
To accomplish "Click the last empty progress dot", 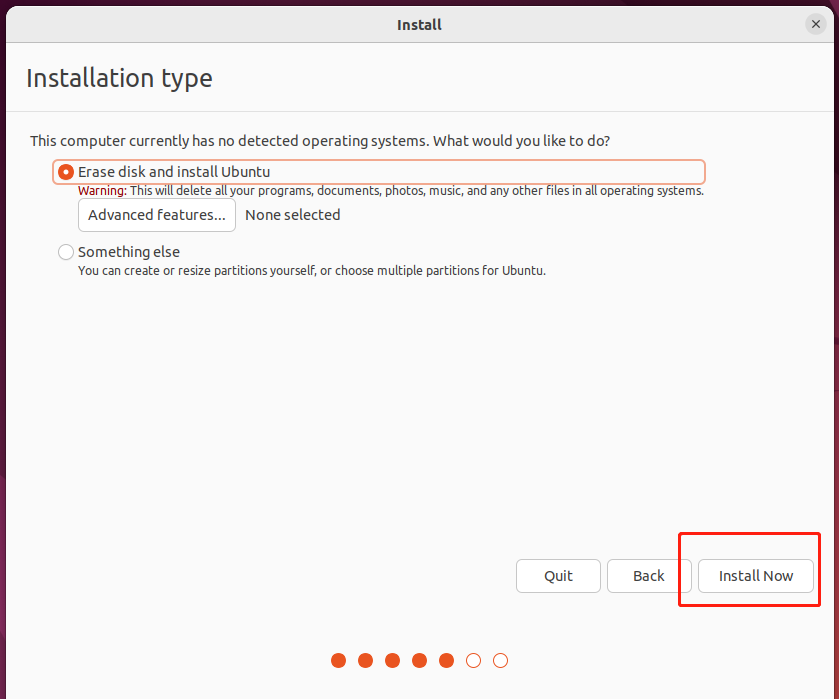I will tap(501, 660).
